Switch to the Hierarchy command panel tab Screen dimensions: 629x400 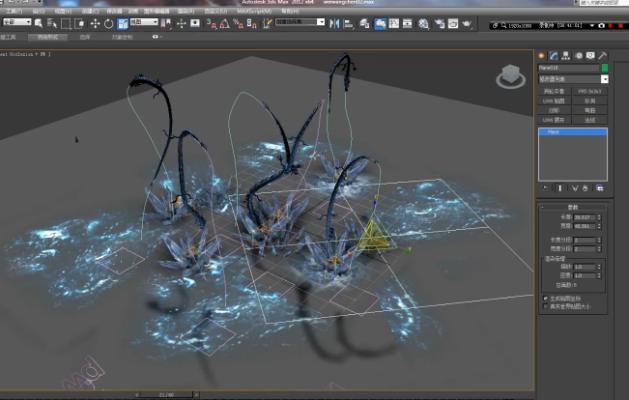point(566,56)
